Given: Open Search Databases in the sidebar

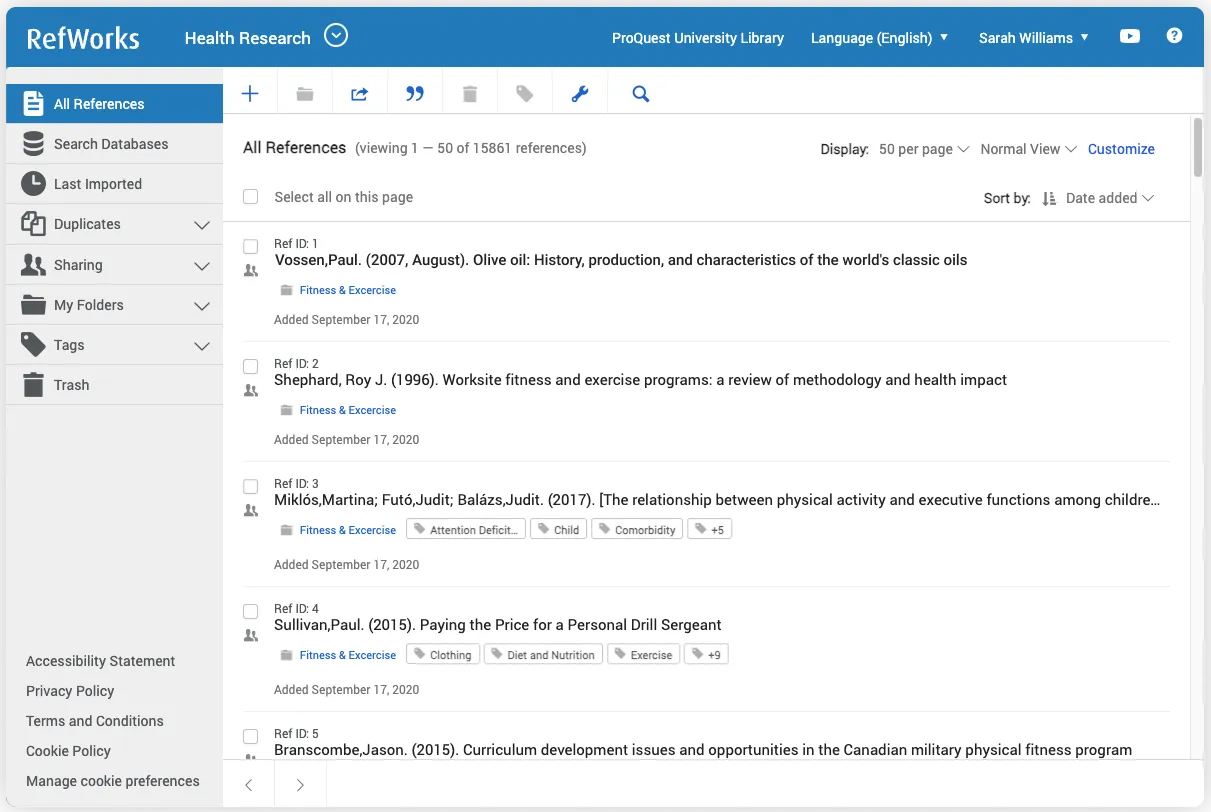Looking at the screenshot, I should 111,144.
